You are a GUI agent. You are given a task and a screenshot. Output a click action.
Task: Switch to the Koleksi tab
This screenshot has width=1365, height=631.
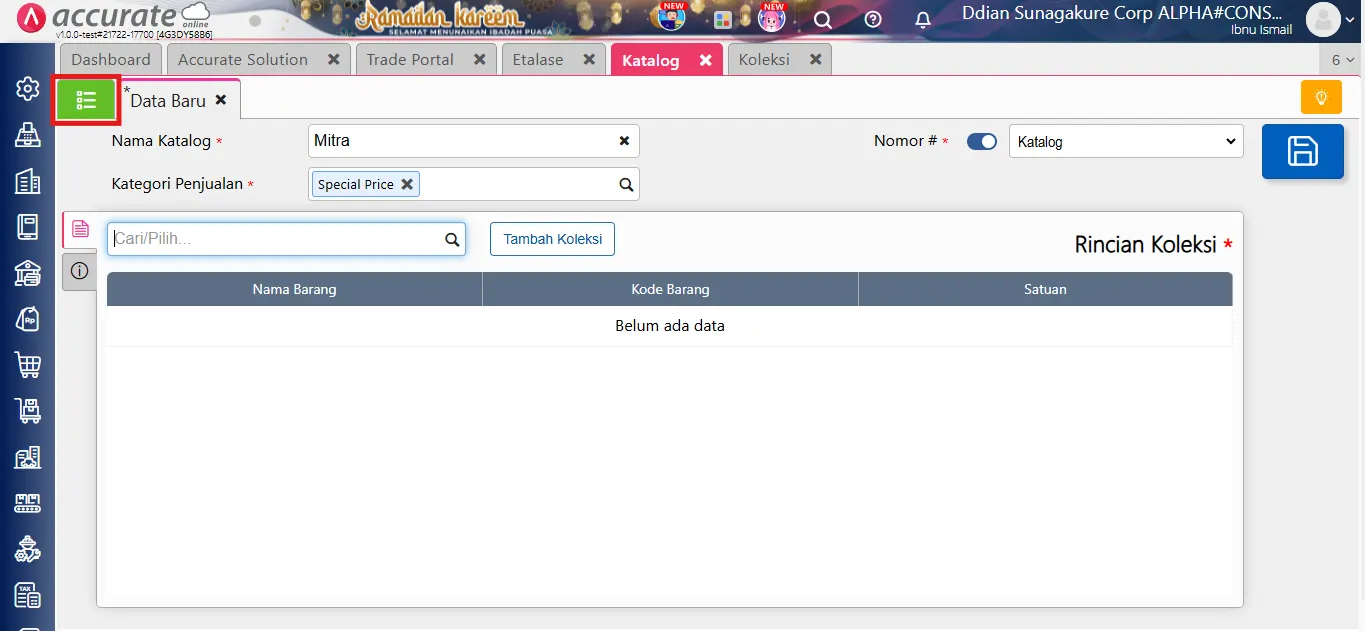coord(765,59)
